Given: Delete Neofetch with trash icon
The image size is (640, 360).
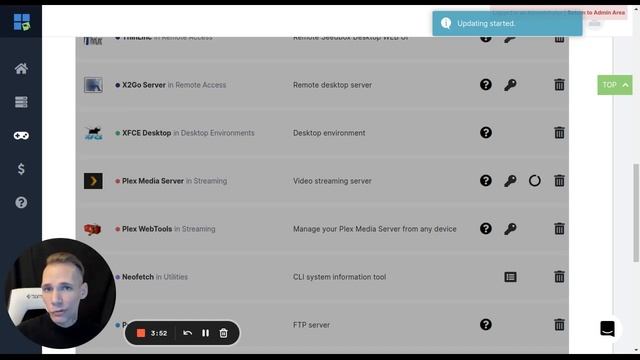Looking at the screenshot, I should [559, 277].
